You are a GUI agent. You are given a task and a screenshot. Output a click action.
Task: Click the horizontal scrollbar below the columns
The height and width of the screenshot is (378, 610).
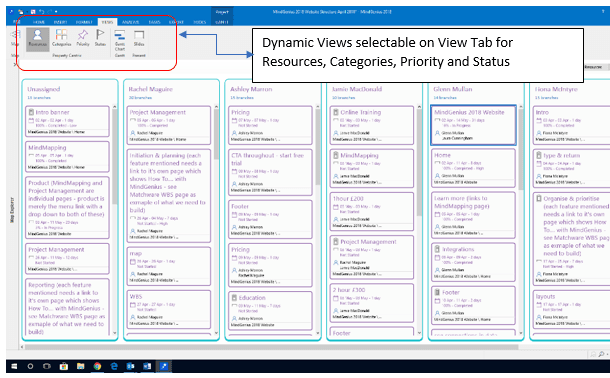tap(271, 347)
